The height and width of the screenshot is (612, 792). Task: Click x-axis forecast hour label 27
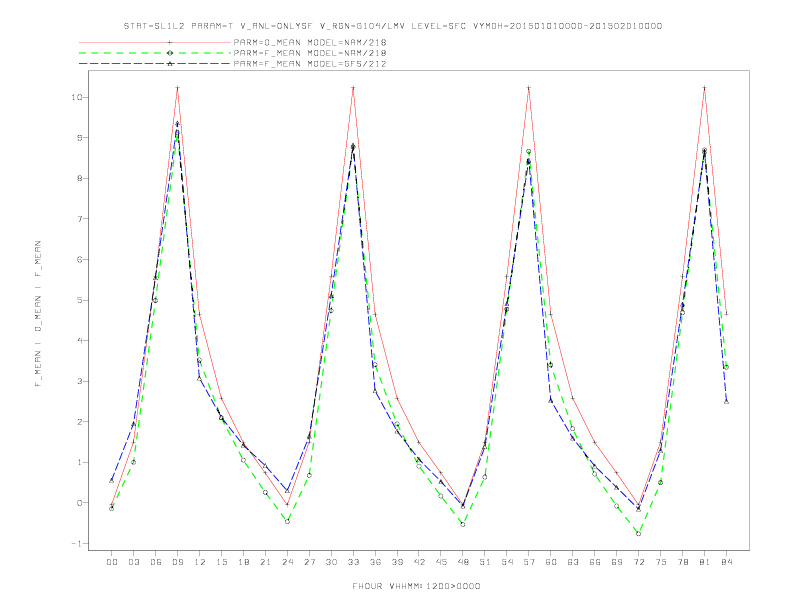pos(309,562)
